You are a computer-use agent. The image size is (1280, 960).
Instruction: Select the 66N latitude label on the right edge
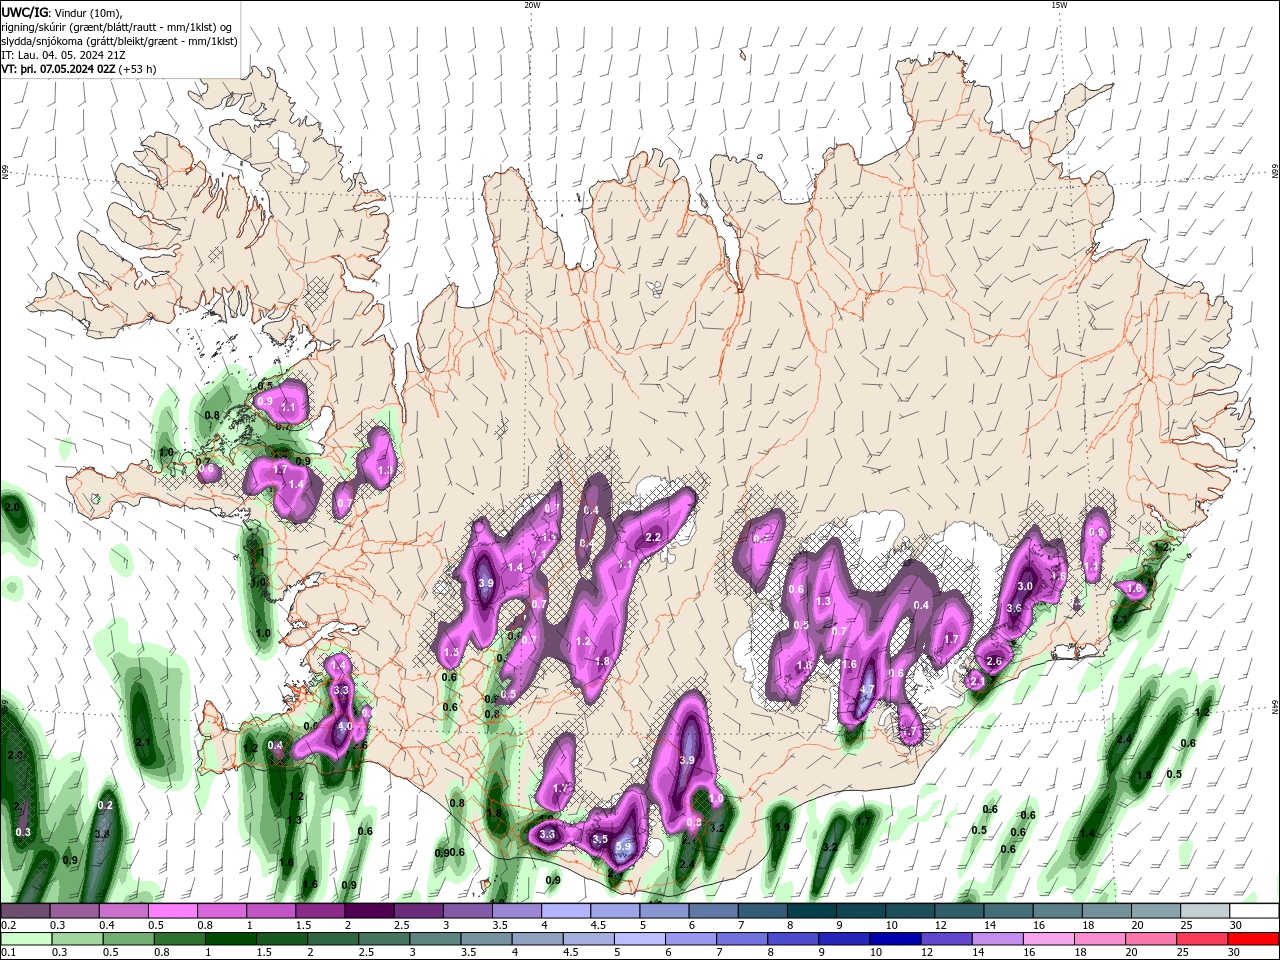click(1275, 173)
